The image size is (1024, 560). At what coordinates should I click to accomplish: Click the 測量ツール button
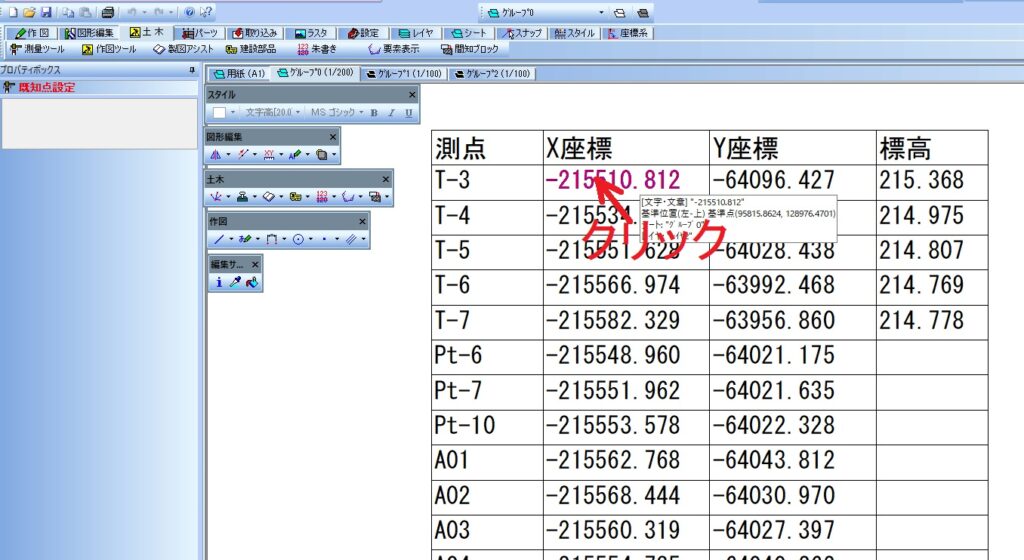point(37,48)
